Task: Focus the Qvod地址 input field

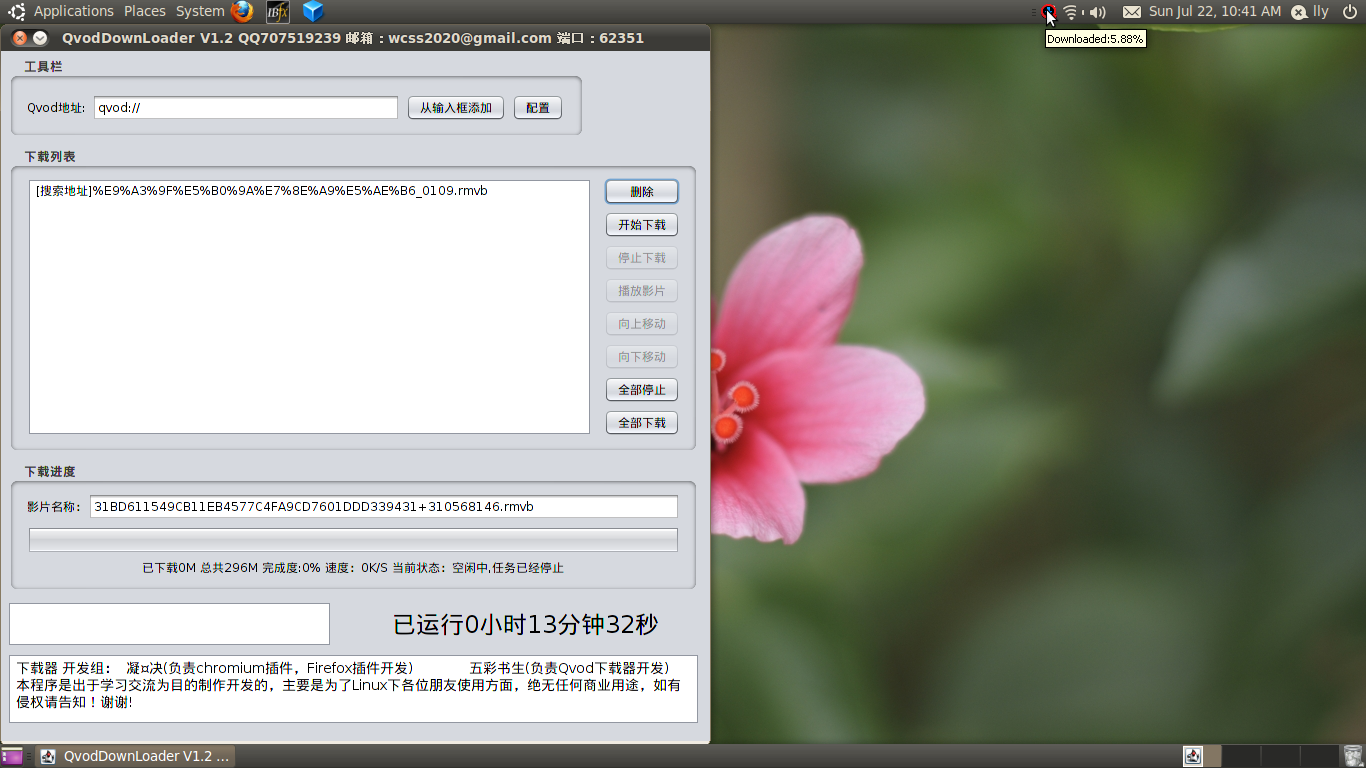Action: pyautogui.click(x=246, y=108)
